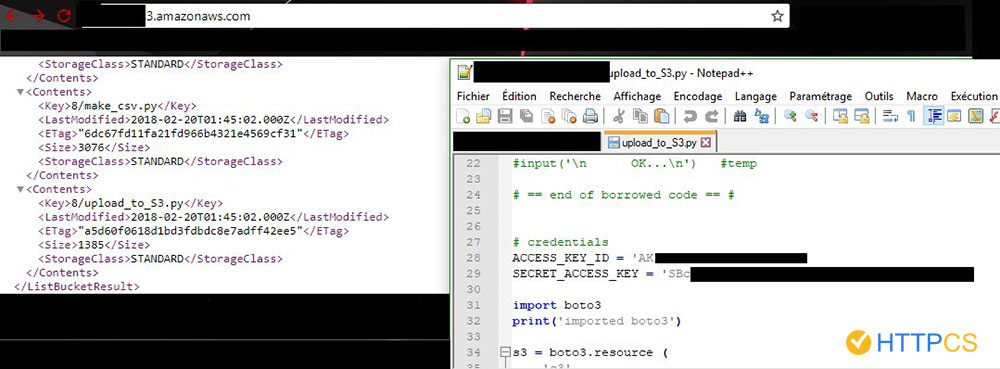Click the closing ListBucketResult tag

point(76,287)
